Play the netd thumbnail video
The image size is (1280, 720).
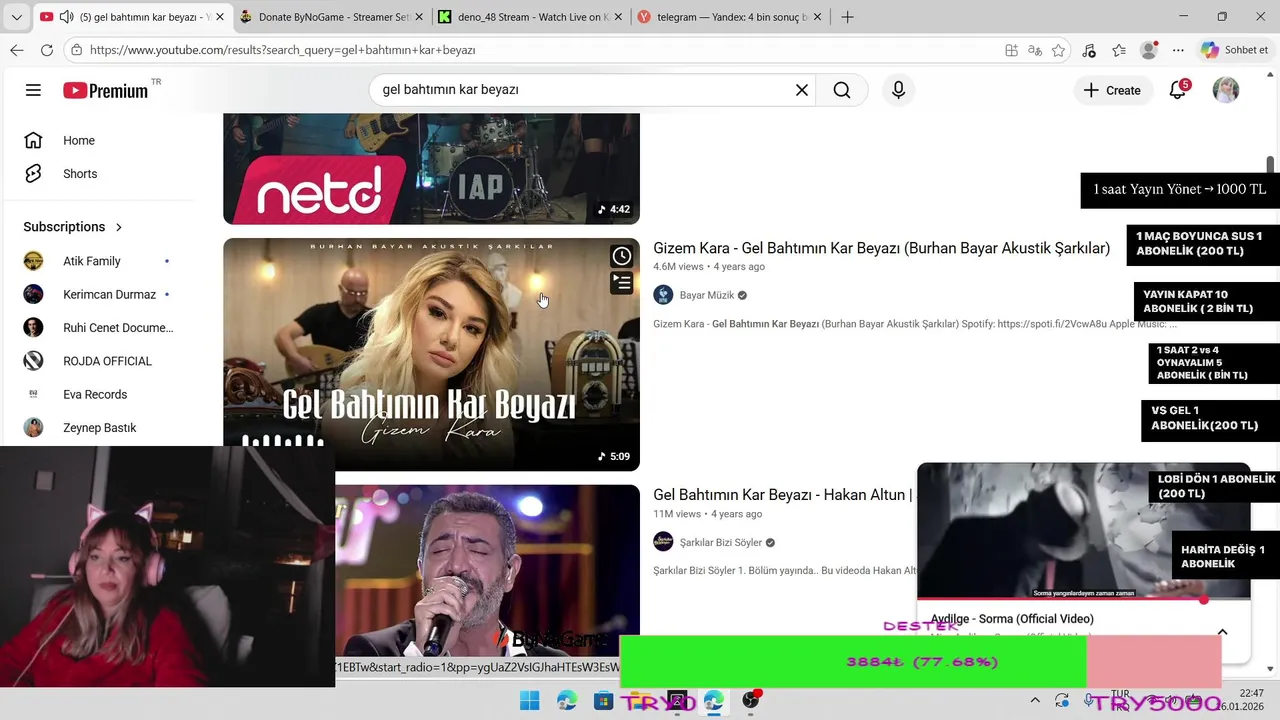(x=431, y=168)
